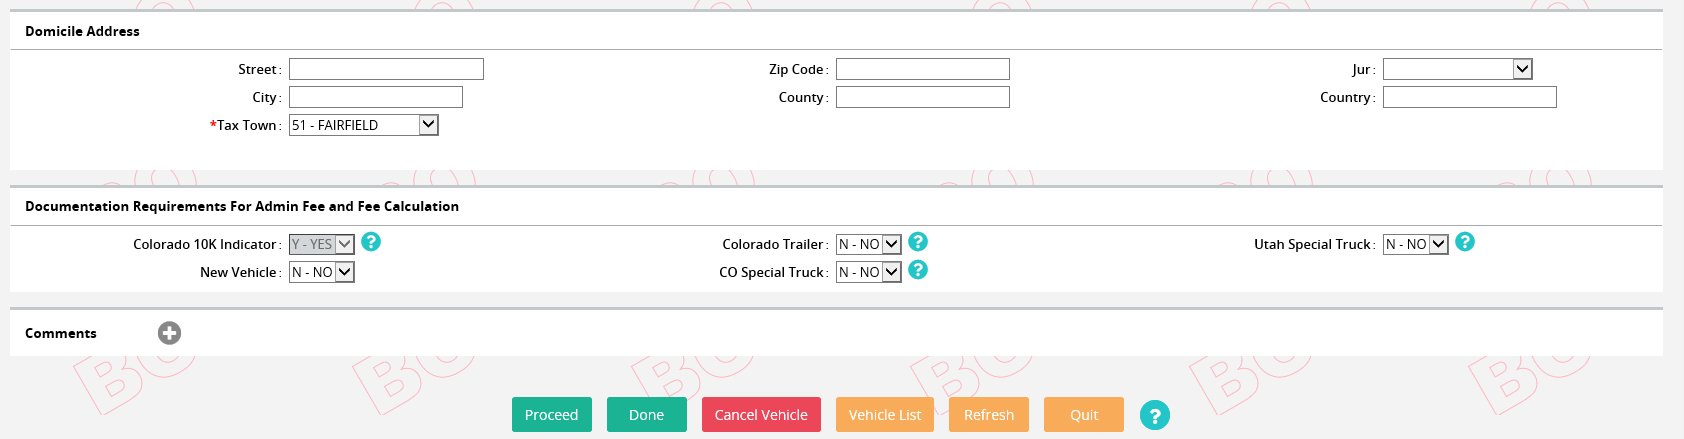The height and width of the screenshot is (439, 1684).
Task: Open help icon beside Utah Special Truck
Action: pos(1465,242)
